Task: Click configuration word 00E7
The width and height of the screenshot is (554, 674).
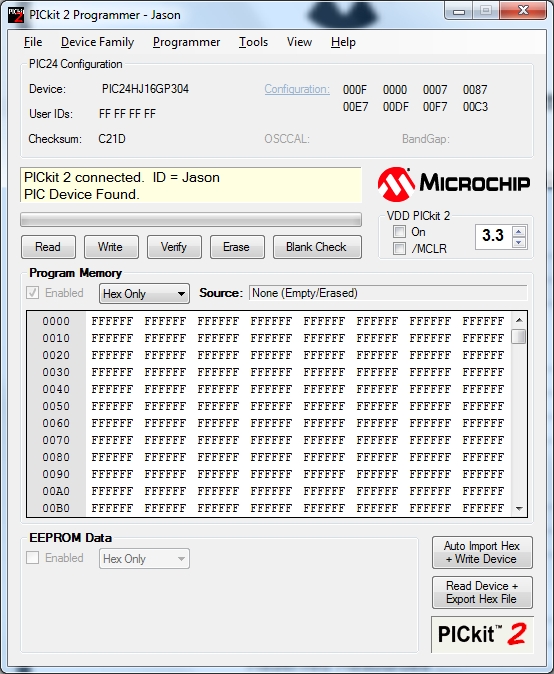Action: pyautogui.click(x=355, y=107)
